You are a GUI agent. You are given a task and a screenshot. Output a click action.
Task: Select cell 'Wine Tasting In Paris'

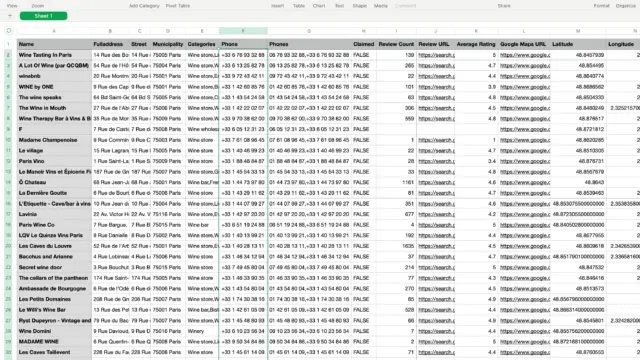pyautogui.click(x=54, y=55)
